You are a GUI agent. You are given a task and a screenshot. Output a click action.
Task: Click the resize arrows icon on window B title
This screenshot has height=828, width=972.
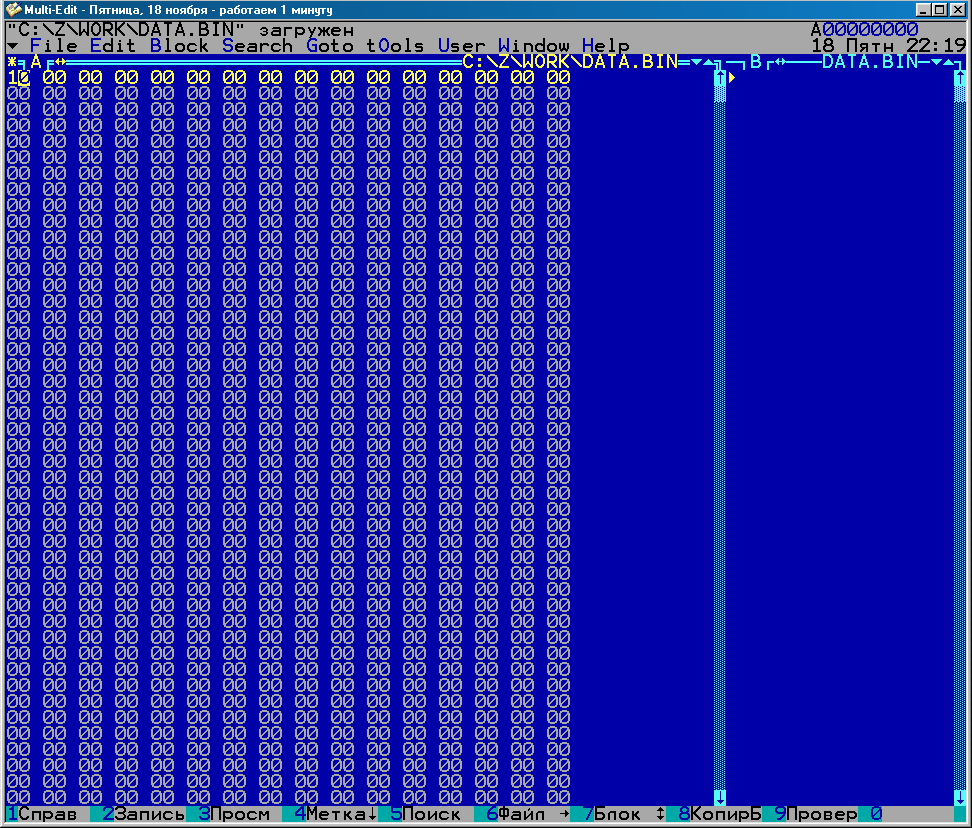[x=780, y=62]
